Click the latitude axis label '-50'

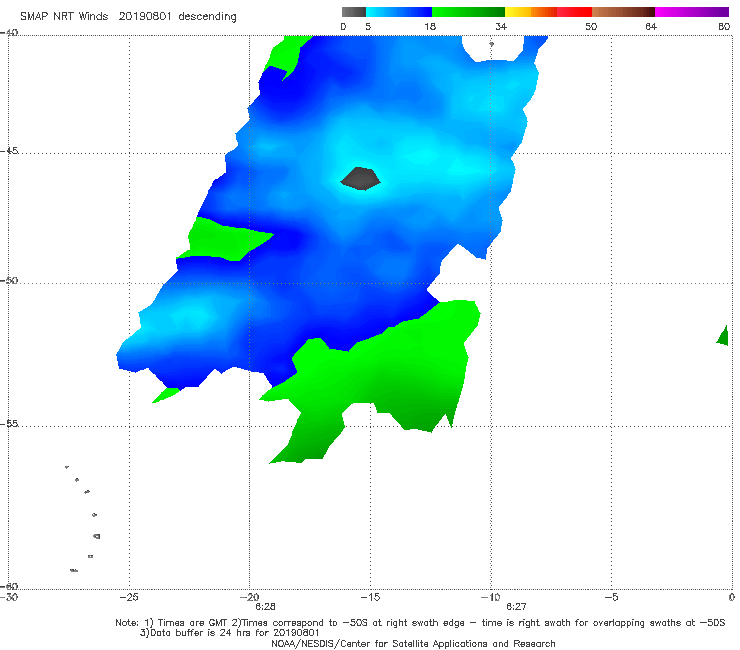9,280
